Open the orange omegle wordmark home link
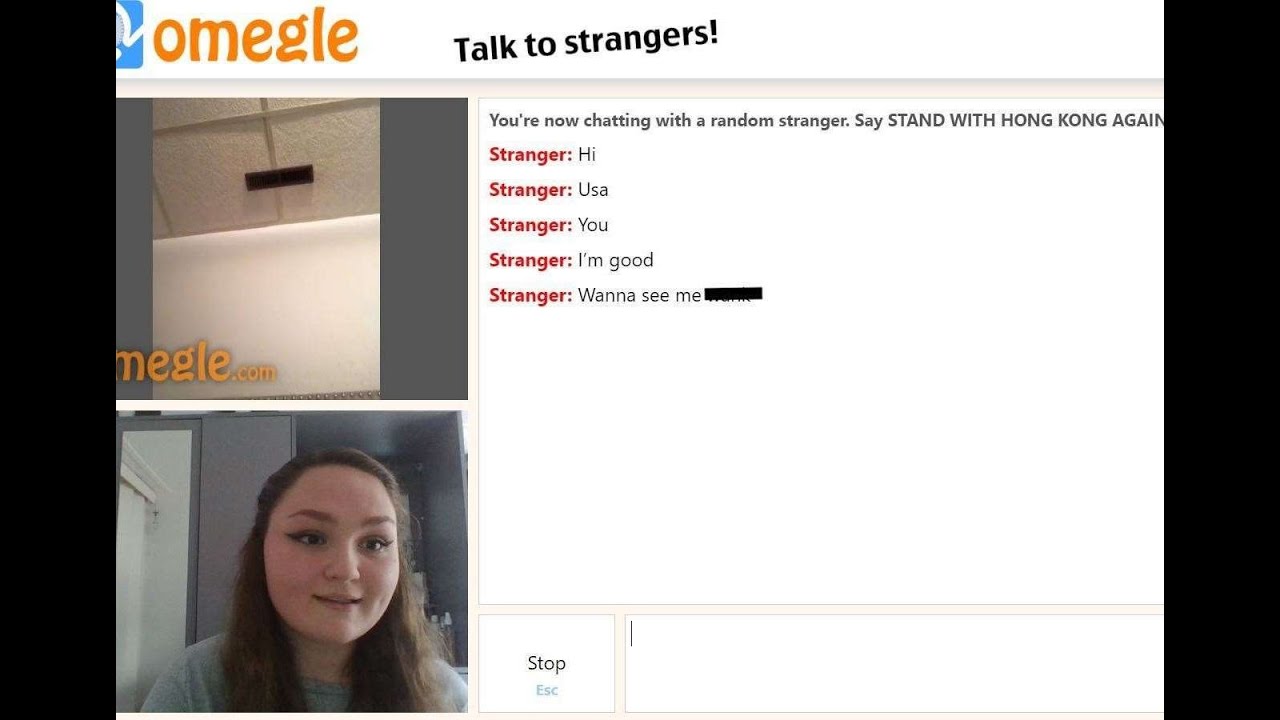Screen dimensions: 1280x720 tap(255, 39)
